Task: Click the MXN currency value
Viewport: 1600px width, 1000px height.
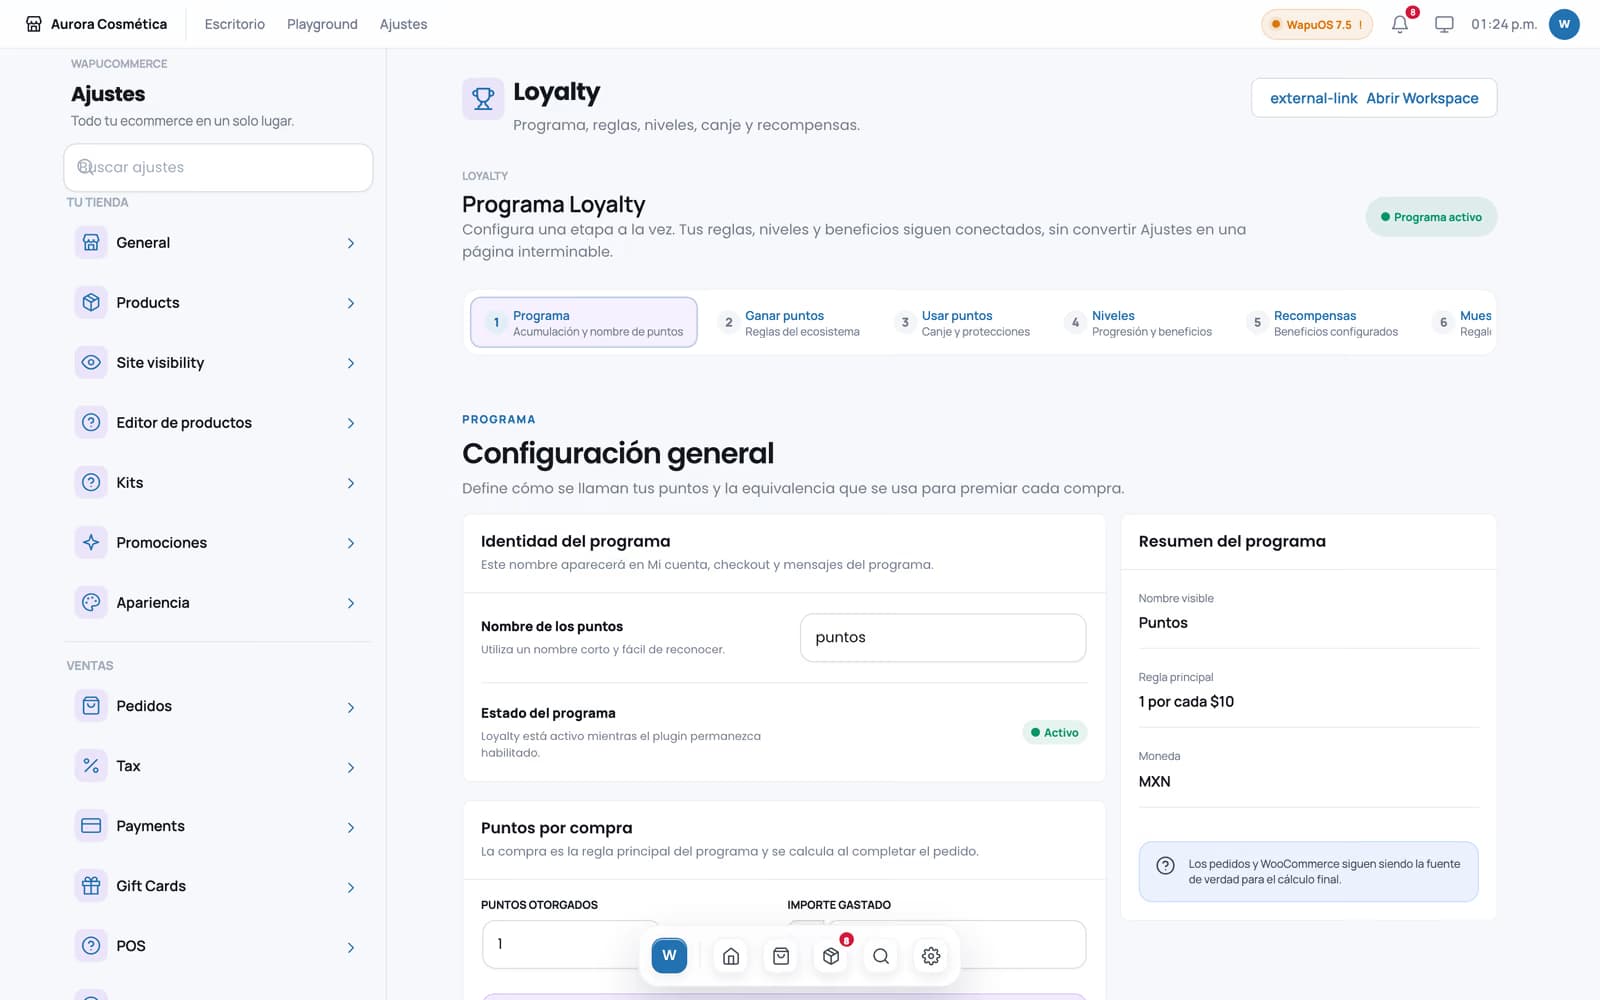Action: click(x=1154, y=781)
